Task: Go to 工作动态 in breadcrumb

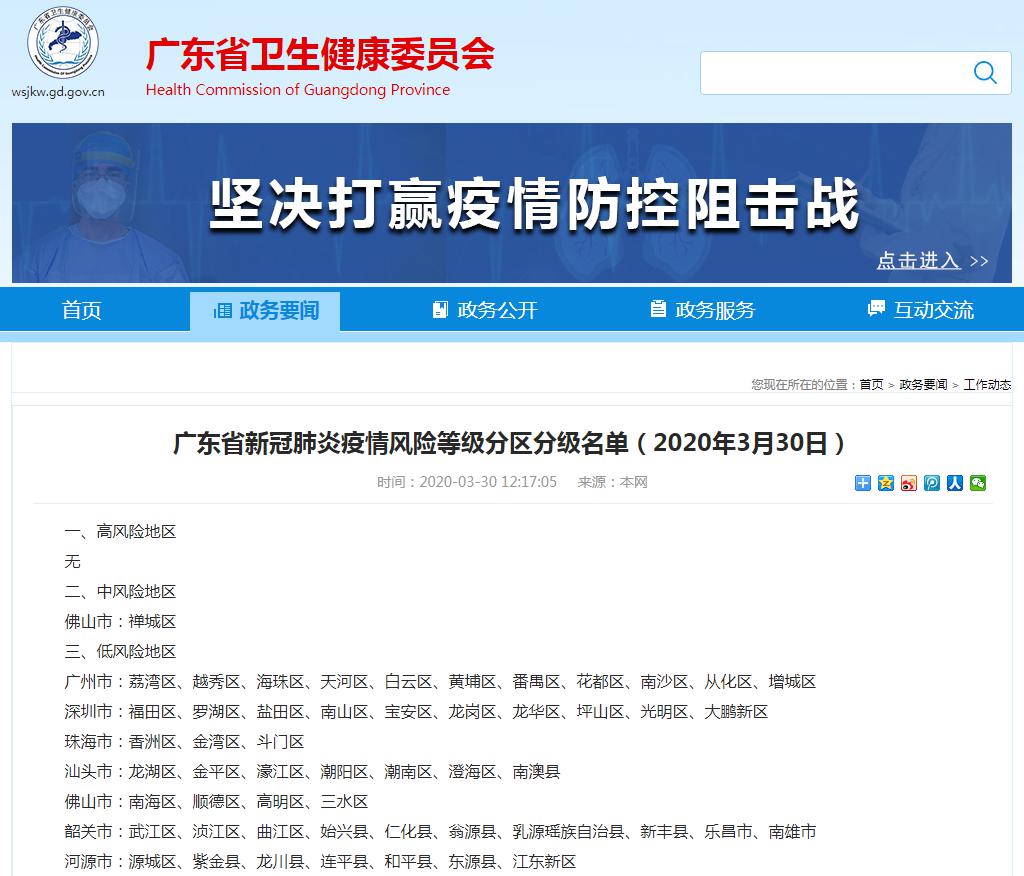Action: 987,385
